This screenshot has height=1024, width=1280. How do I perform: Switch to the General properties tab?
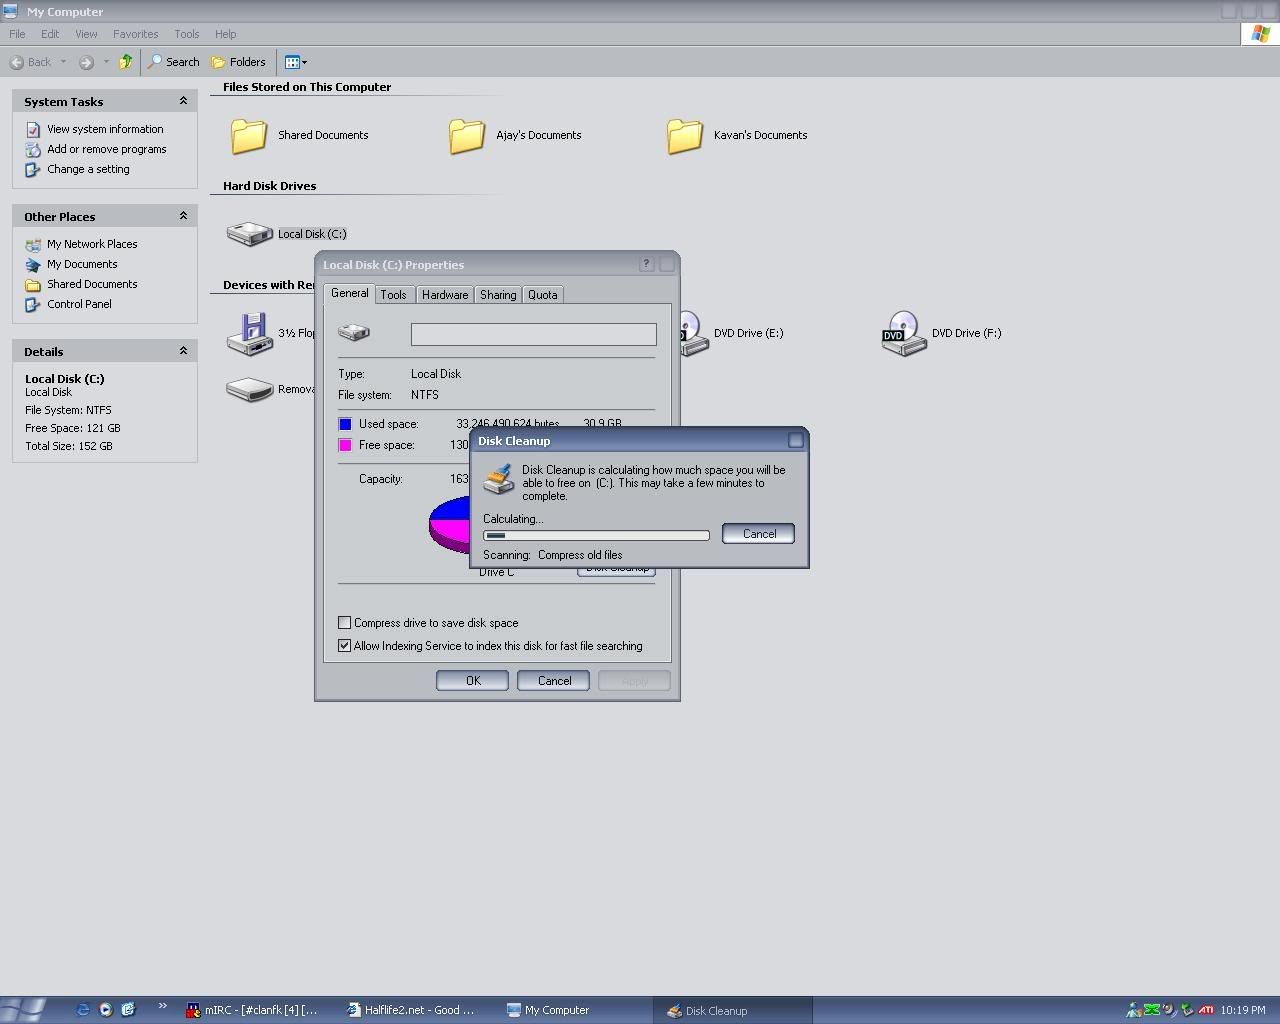[349, 293]
